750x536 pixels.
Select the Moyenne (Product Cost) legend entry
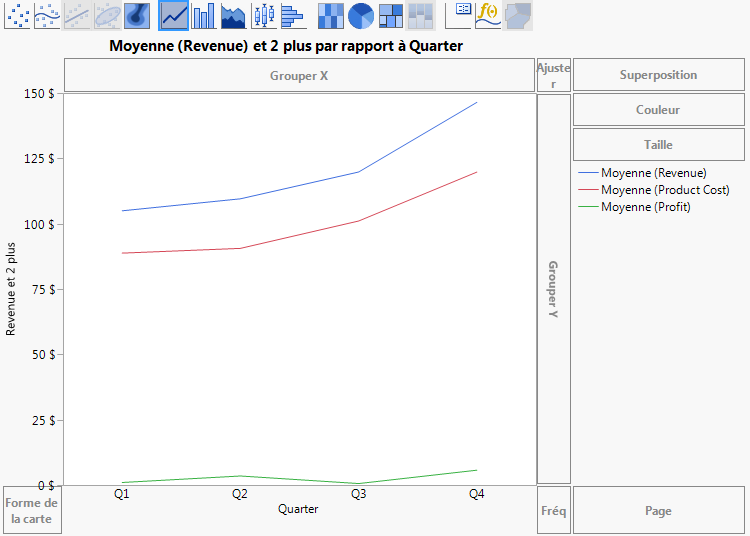pyautogui.click(x=665, y=190)
